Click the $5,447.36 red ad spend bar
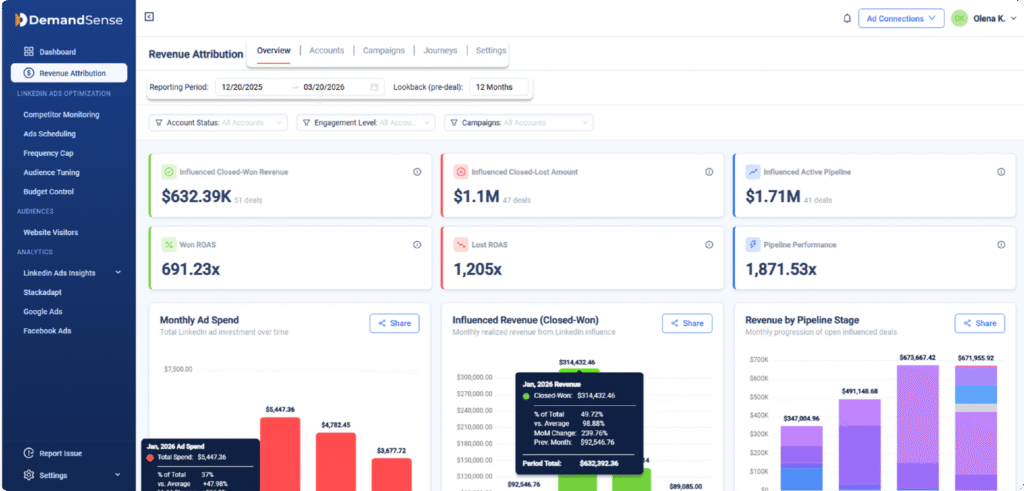The width and height of the screenshot is (1024, 491). [280, 454]
